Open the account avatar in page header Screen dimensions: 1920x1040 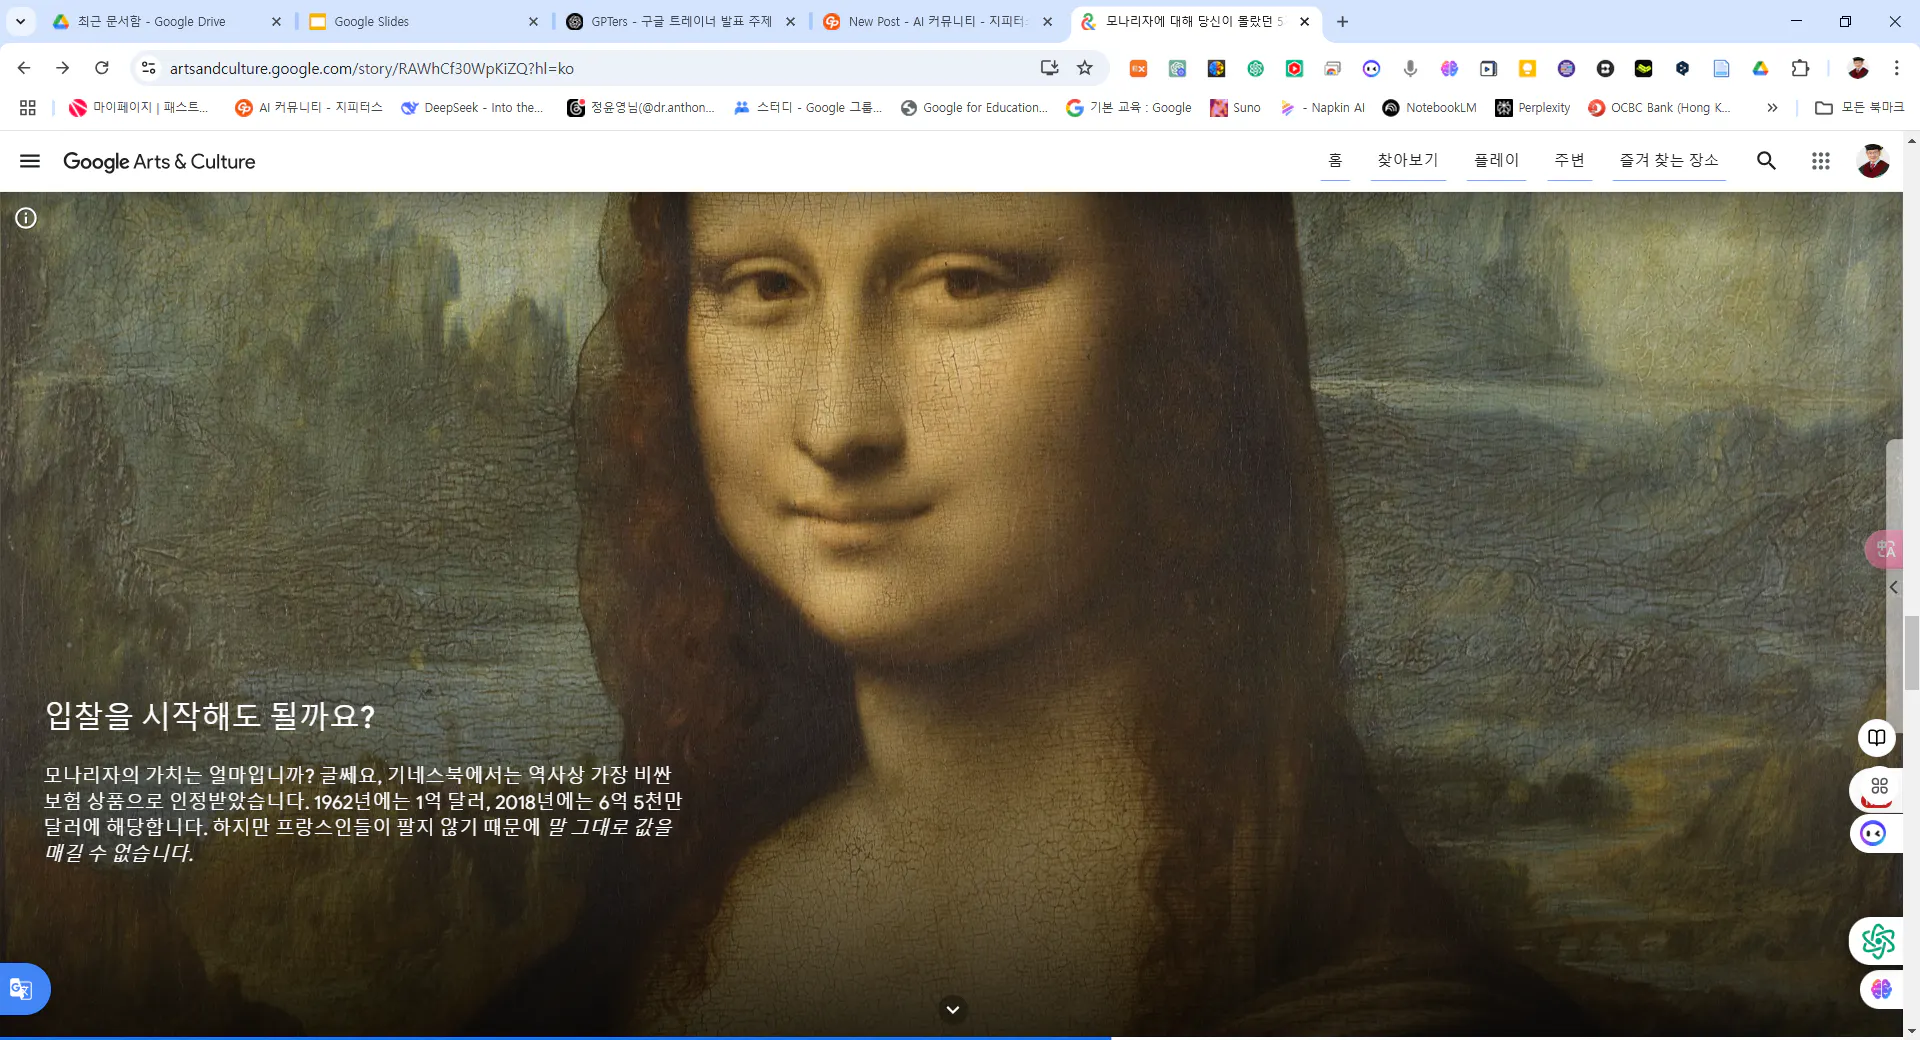1873,161
